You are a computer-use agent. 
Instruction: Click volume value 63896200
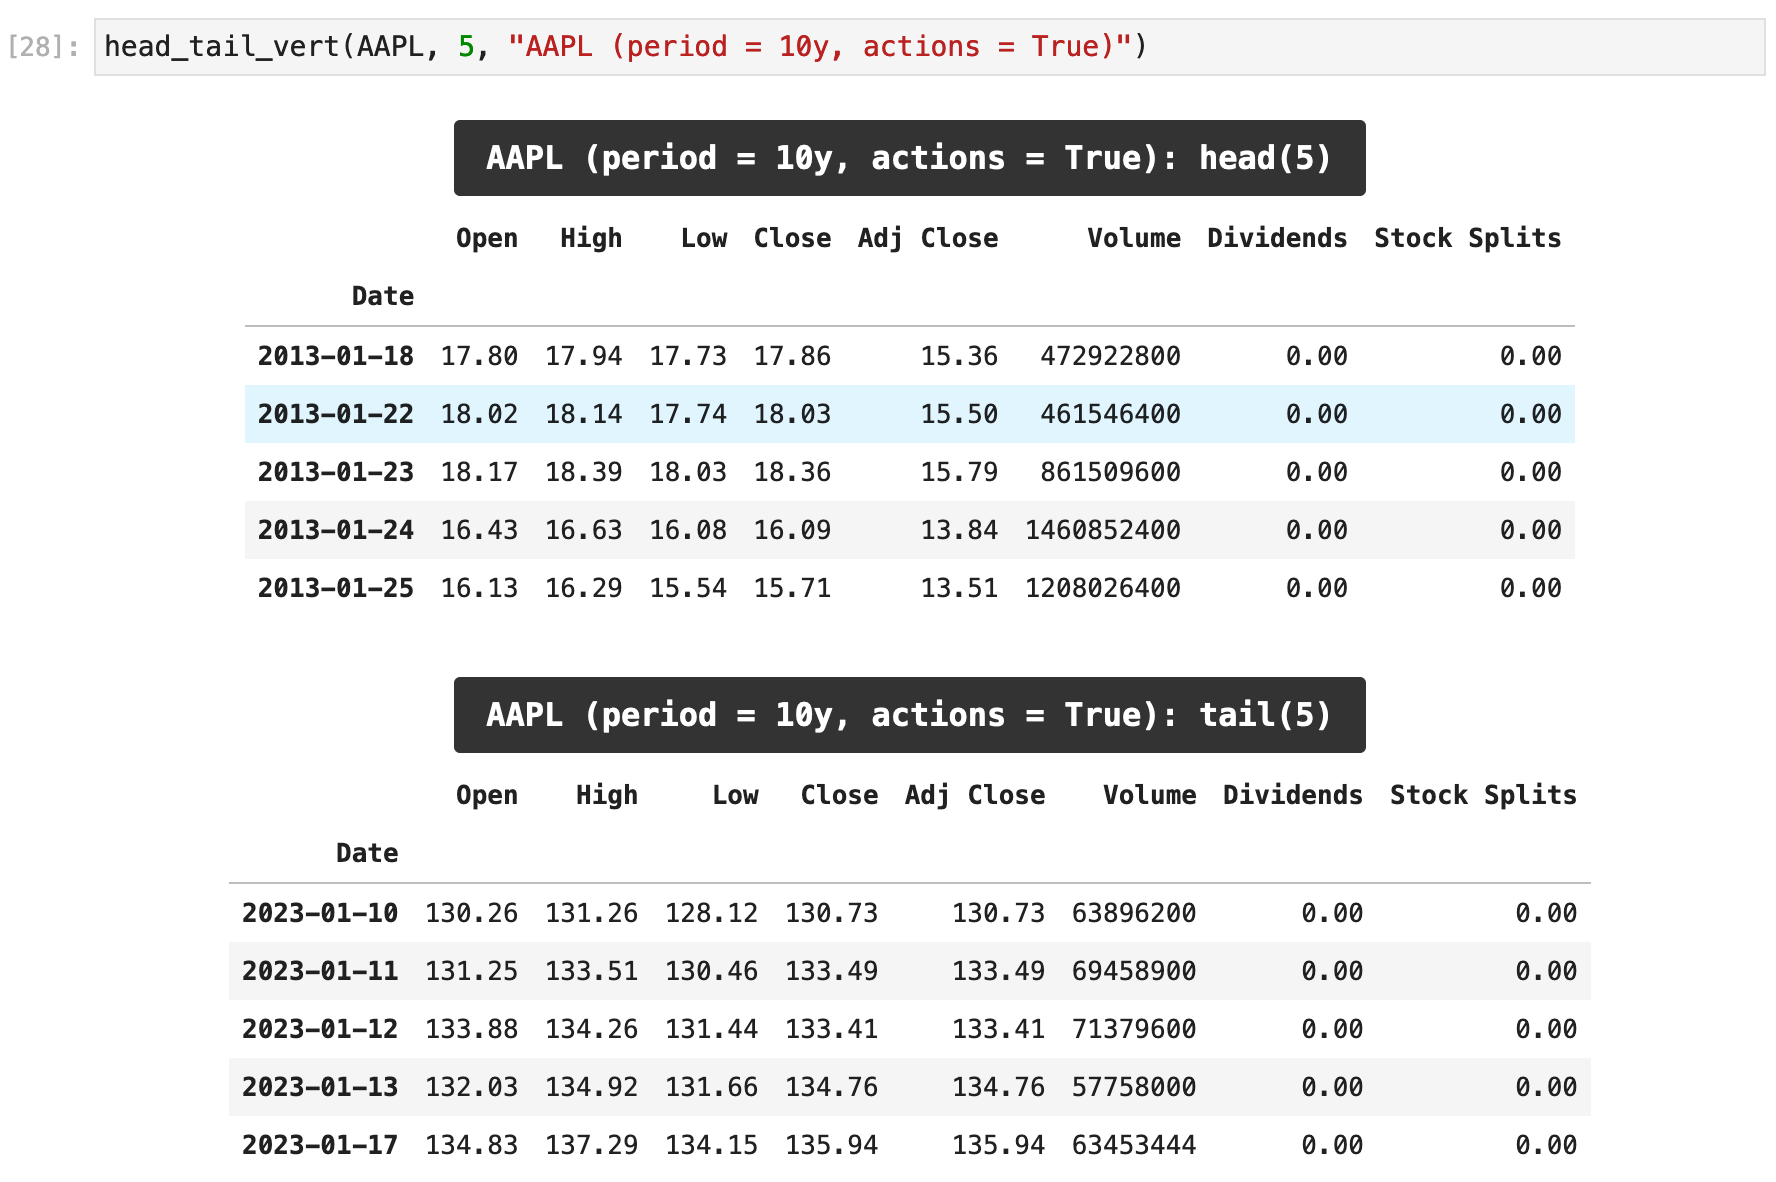tap(1134, 913)
